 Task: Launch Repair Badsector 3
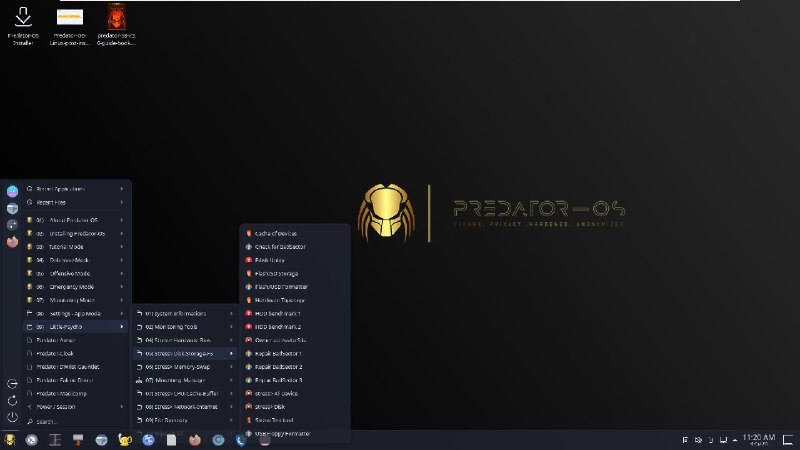point(295,380)
